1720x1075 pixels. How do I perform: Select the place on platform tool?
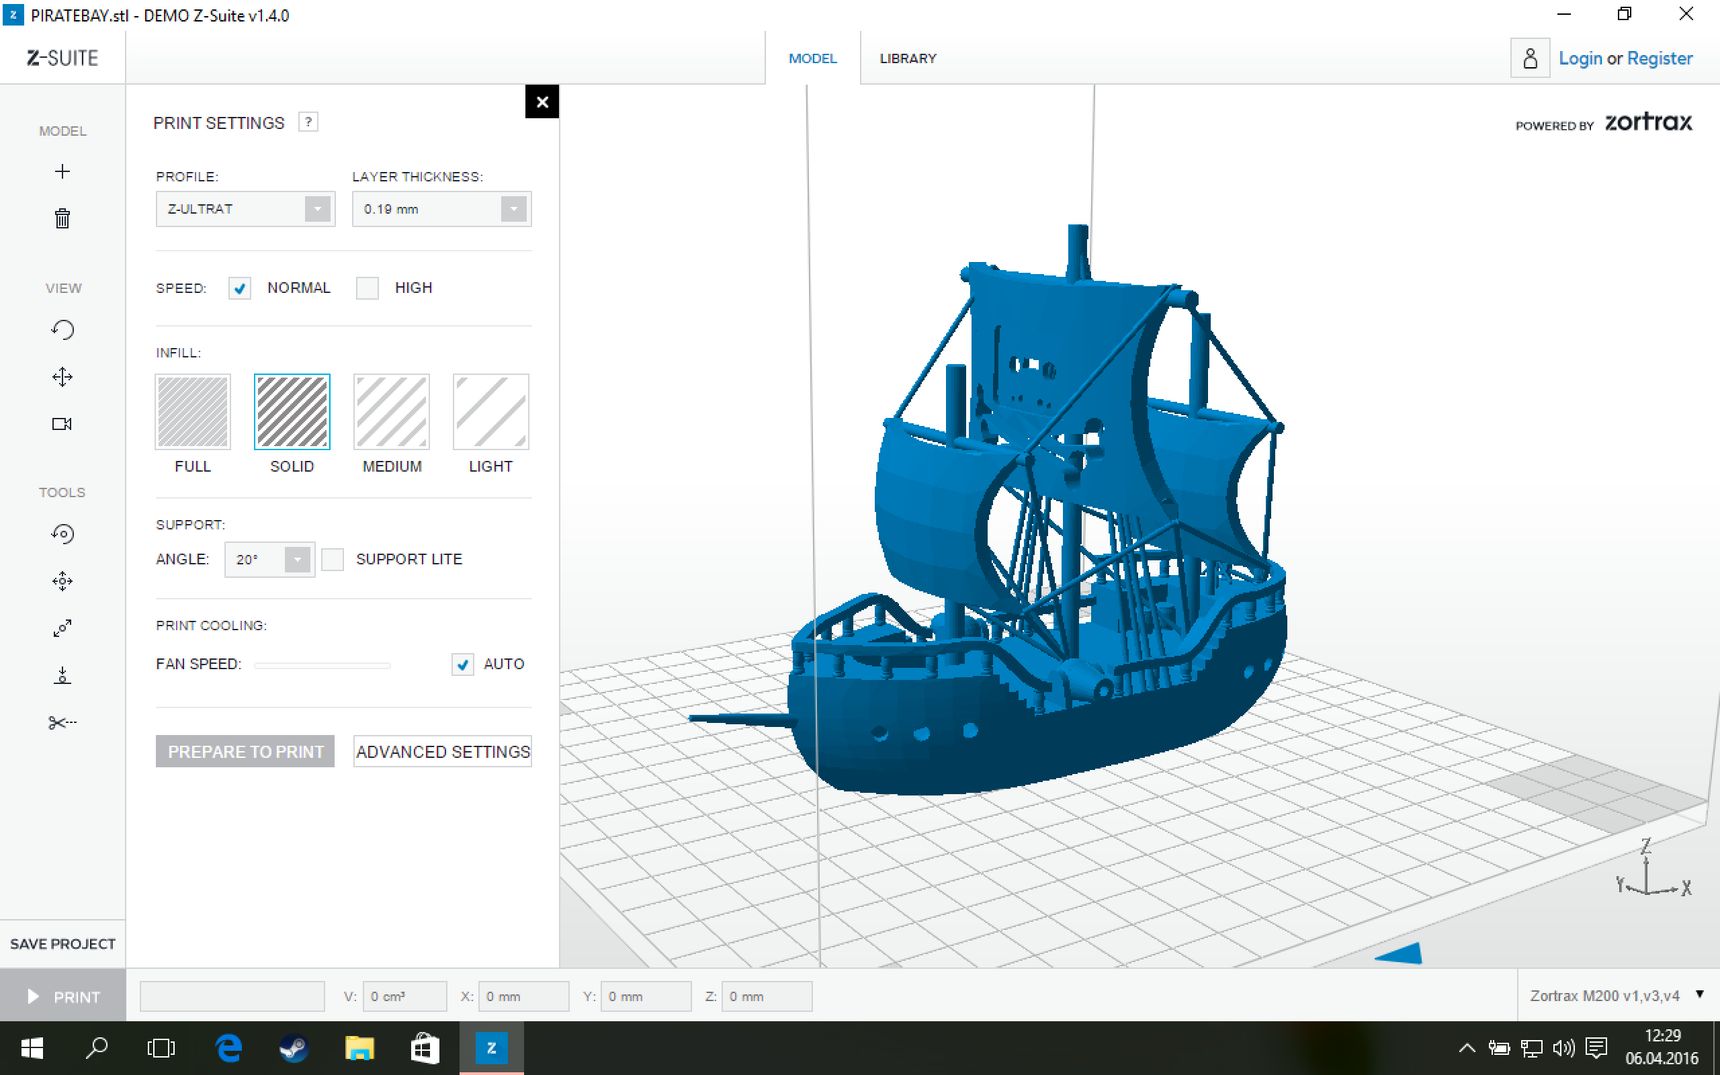62,675
